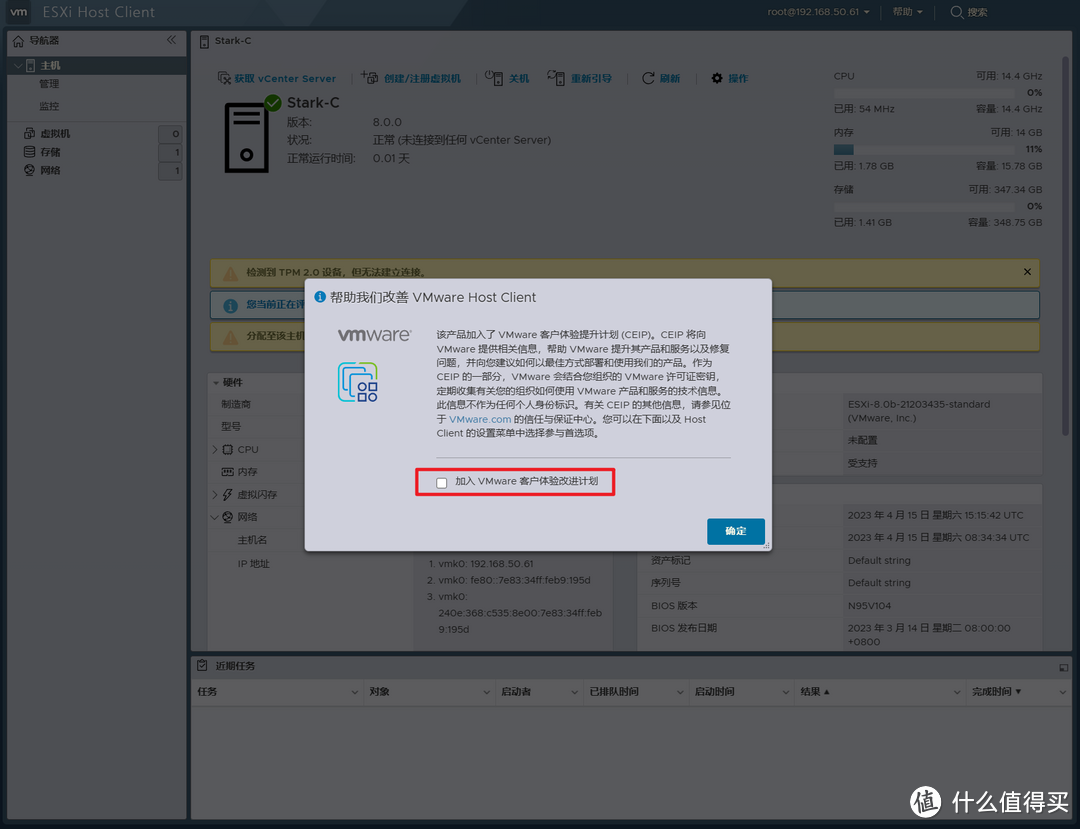The height and width of the screenshot is (829, 1080).
Task: Open 监控 under host in navigator
Action: tap(49, 106)
